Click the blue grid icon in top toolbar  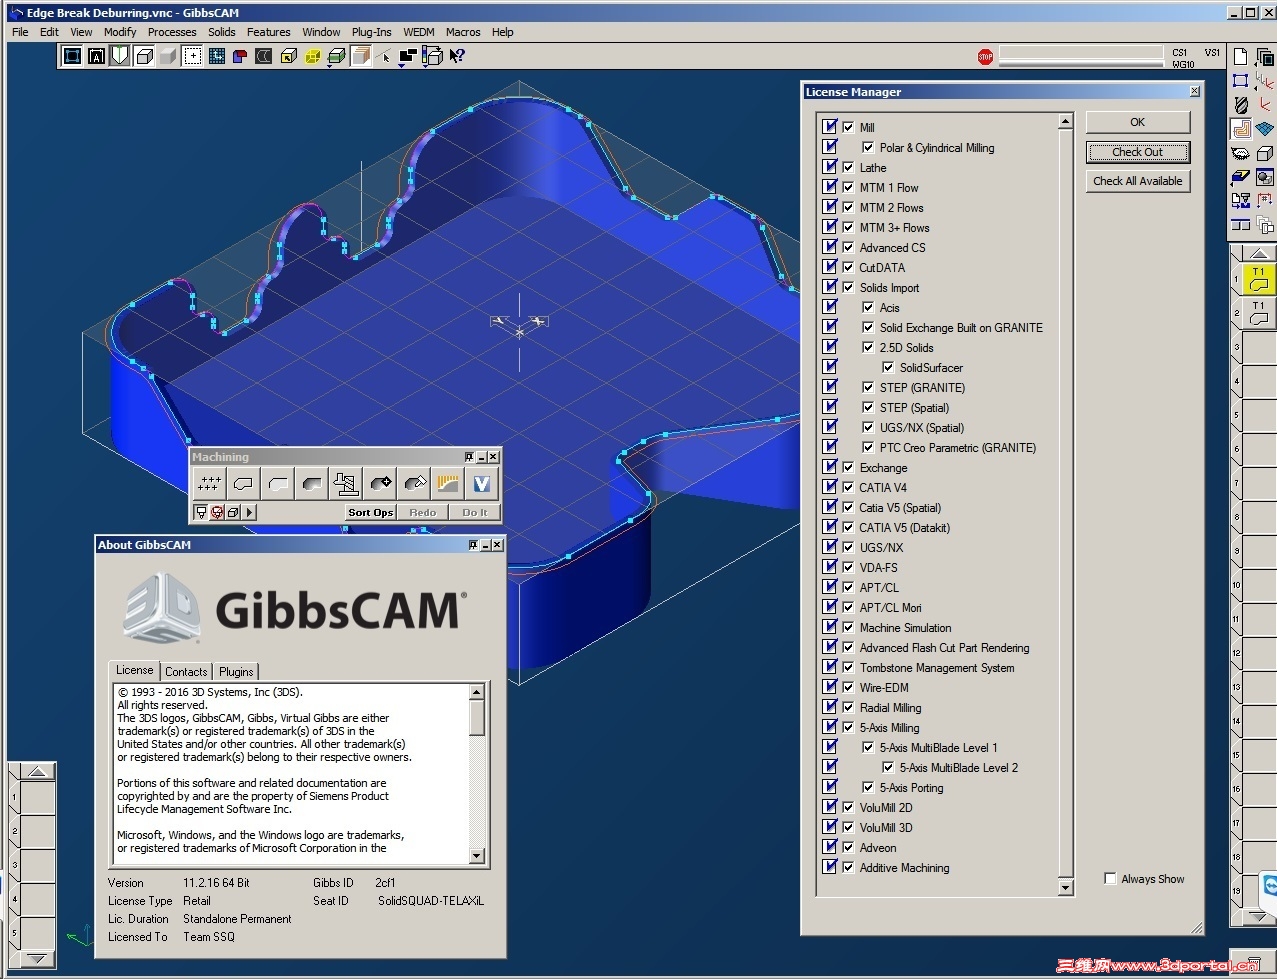coord(216,56)
